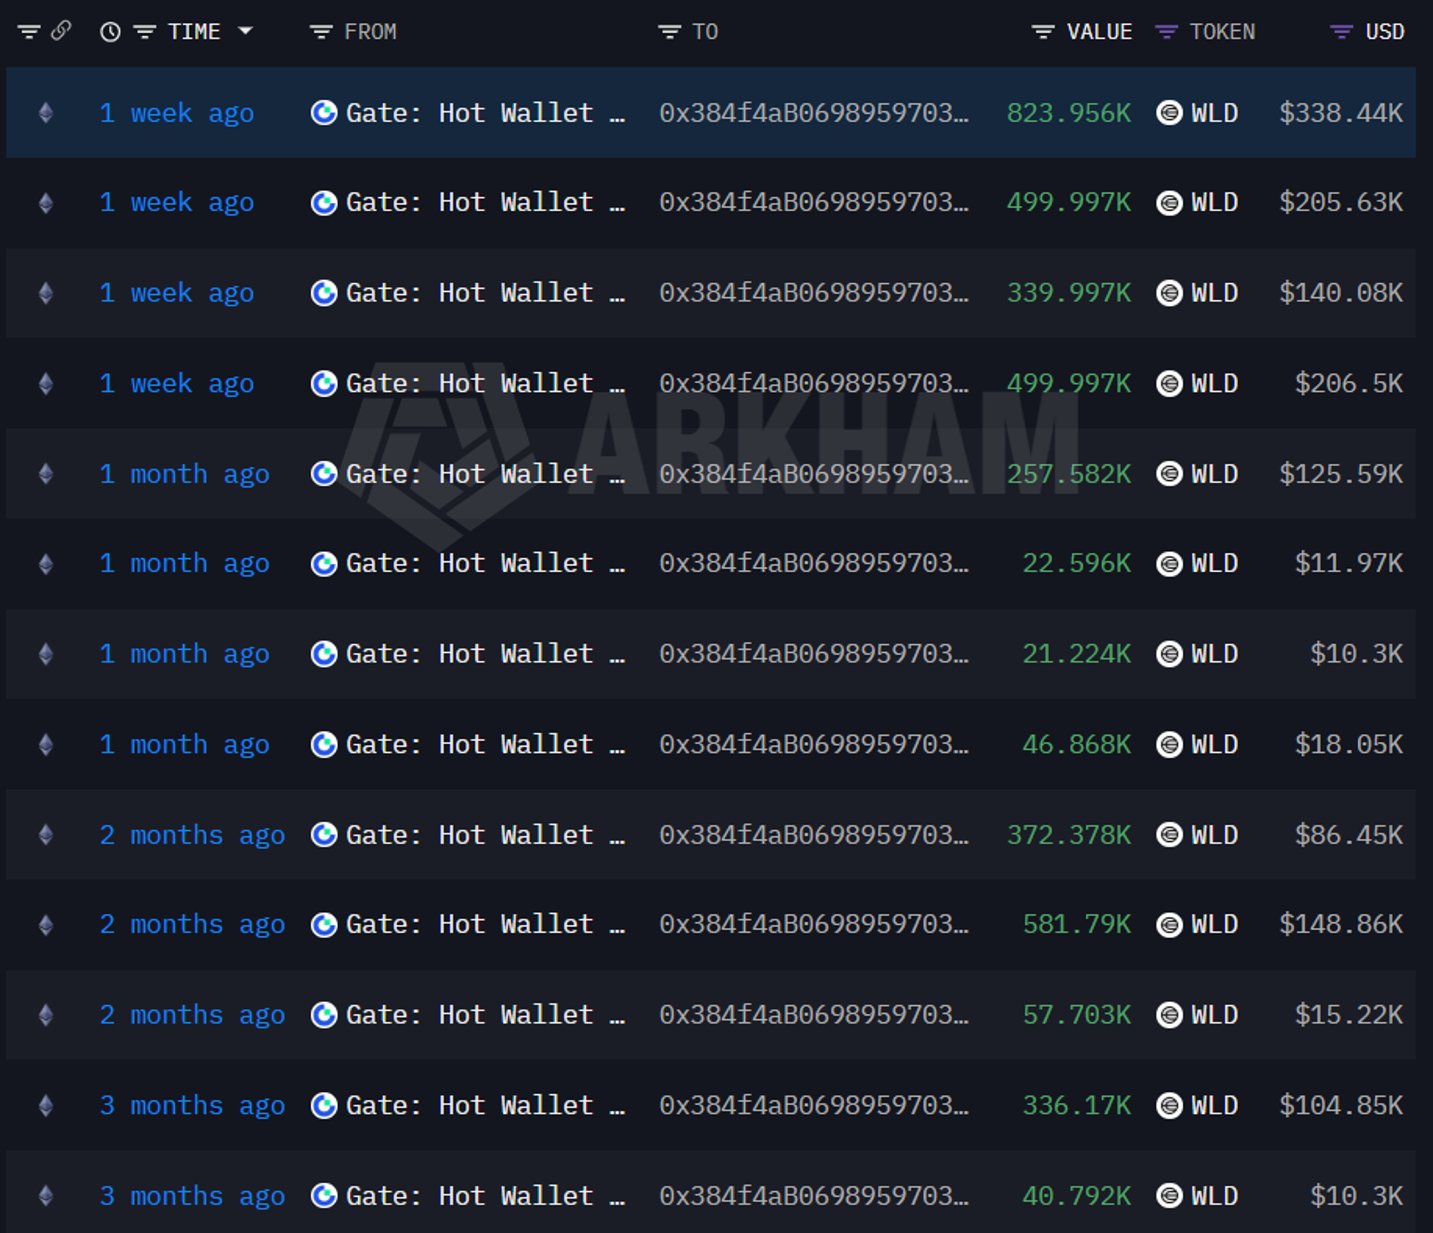
Task: Click the Ethereum icon in the 46.868K row
Action: pyautogui.click(x=46, y=745)
